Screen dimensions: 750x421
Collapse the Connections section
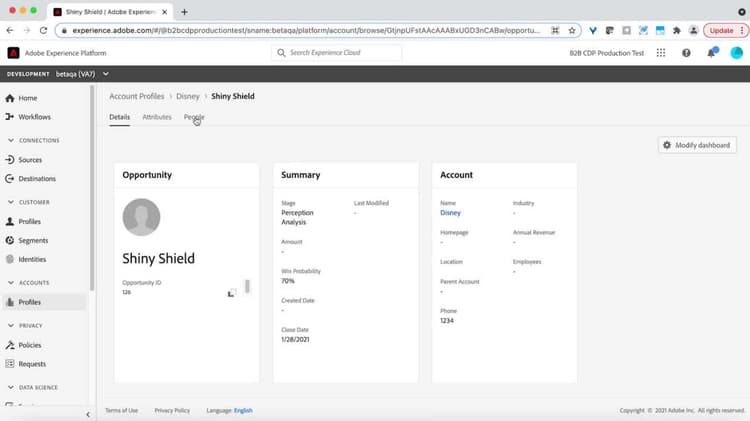point(11,140)
